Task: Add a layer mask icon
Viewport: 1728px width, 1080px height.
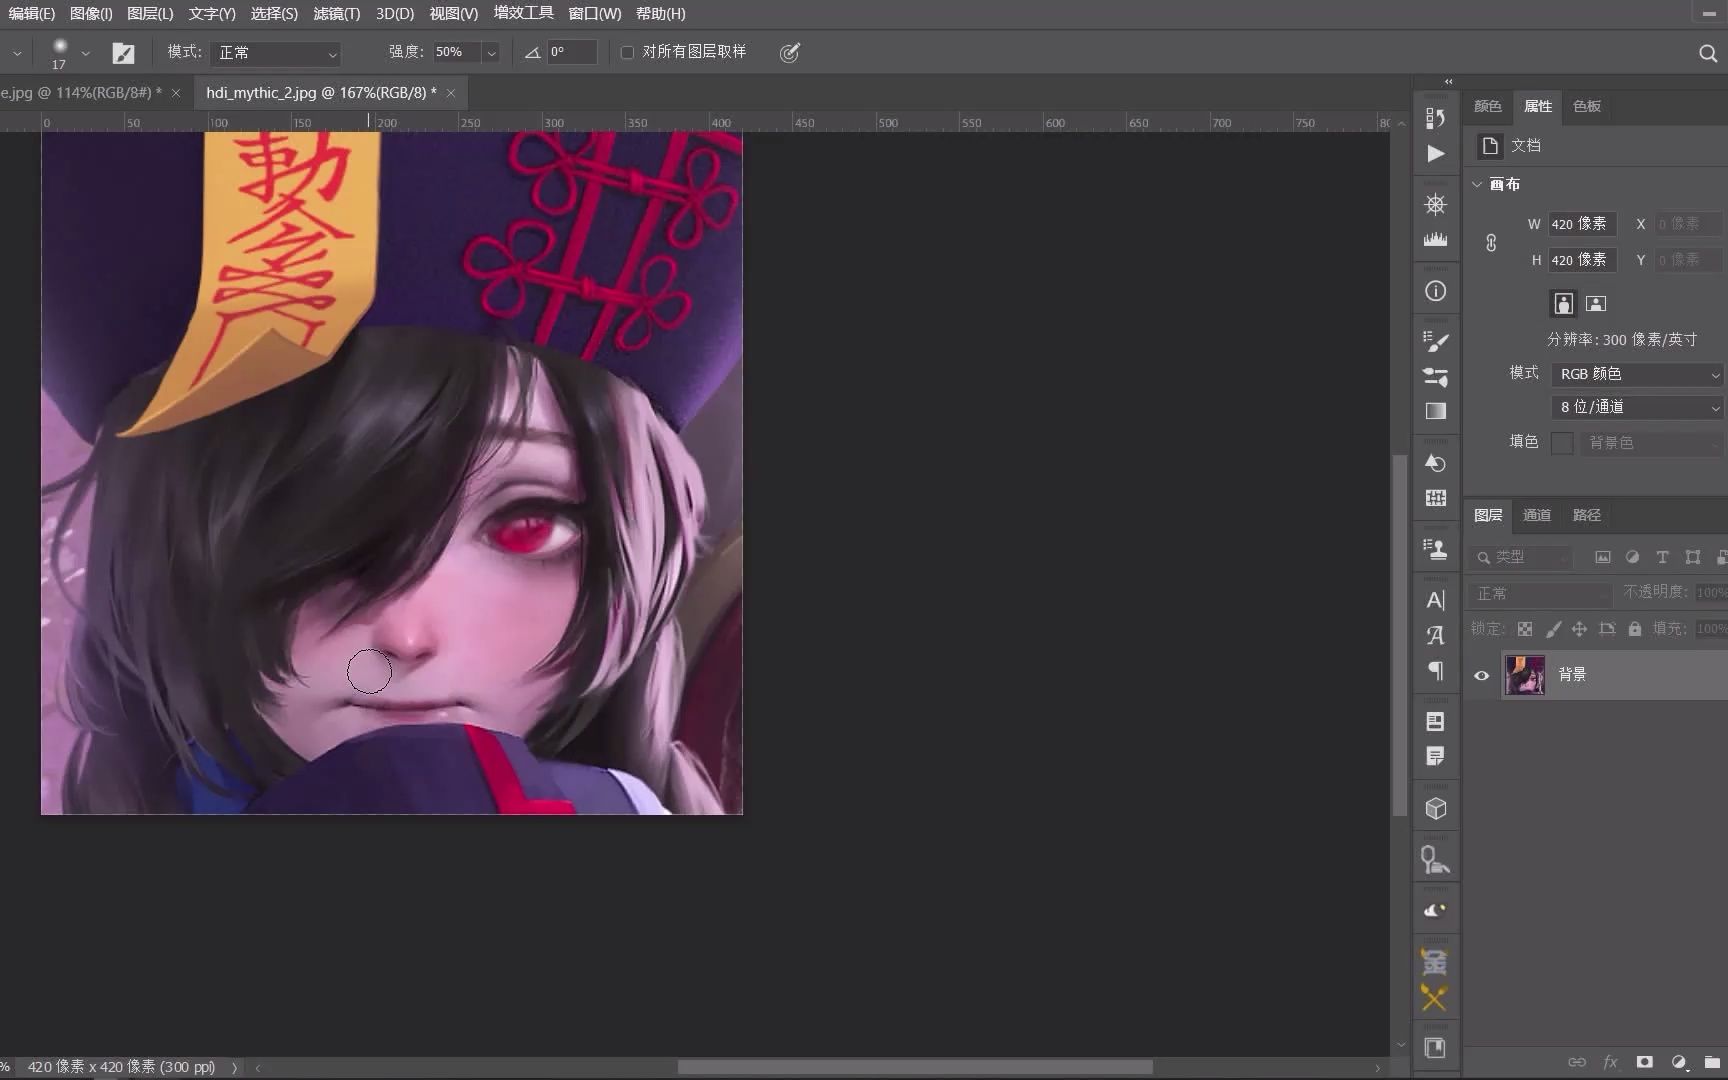Action: 1644,1062
